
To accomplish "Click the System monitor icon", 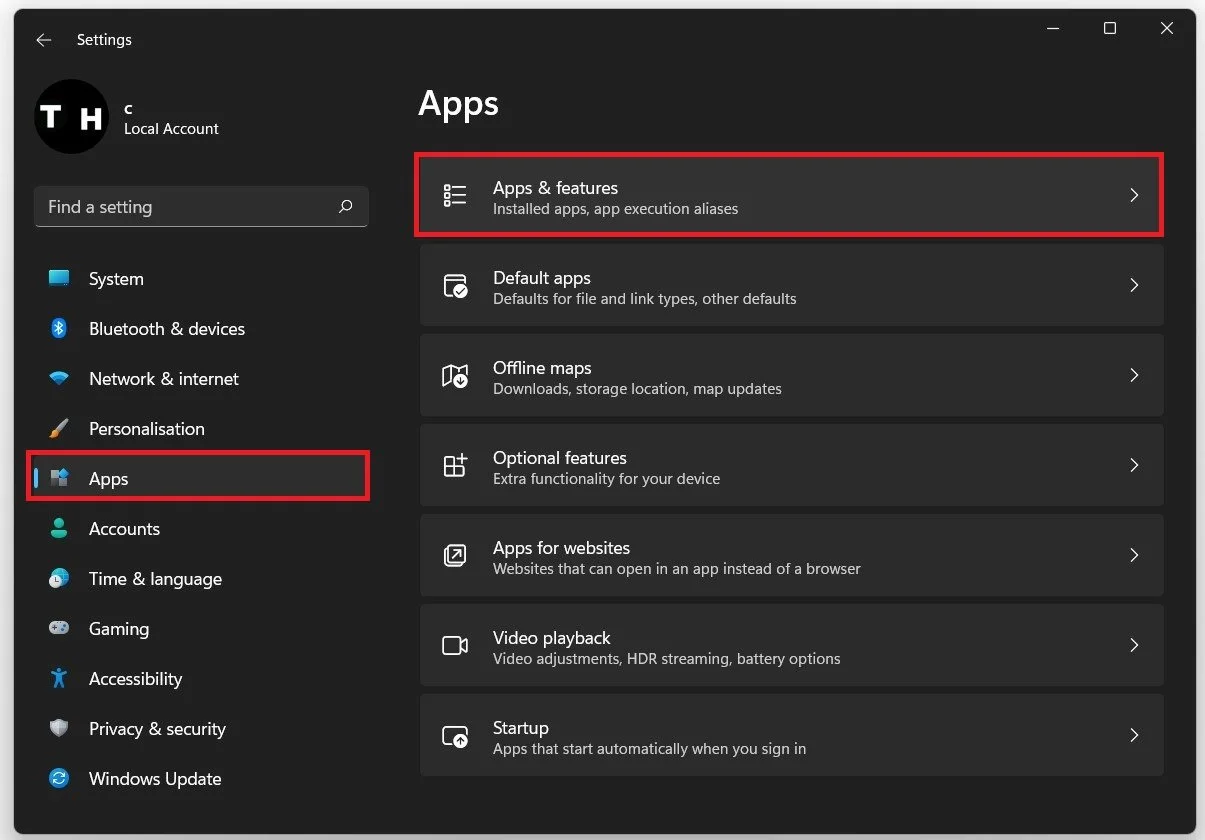I will coord(59,279).
